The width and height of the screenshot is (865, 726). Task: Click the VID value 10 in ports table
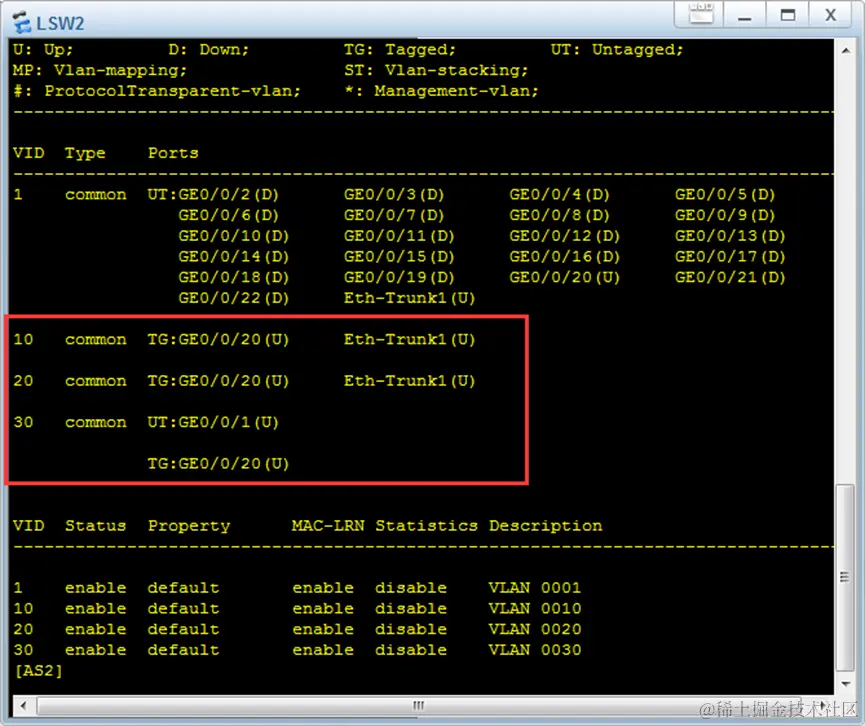(x=23, y=339)
